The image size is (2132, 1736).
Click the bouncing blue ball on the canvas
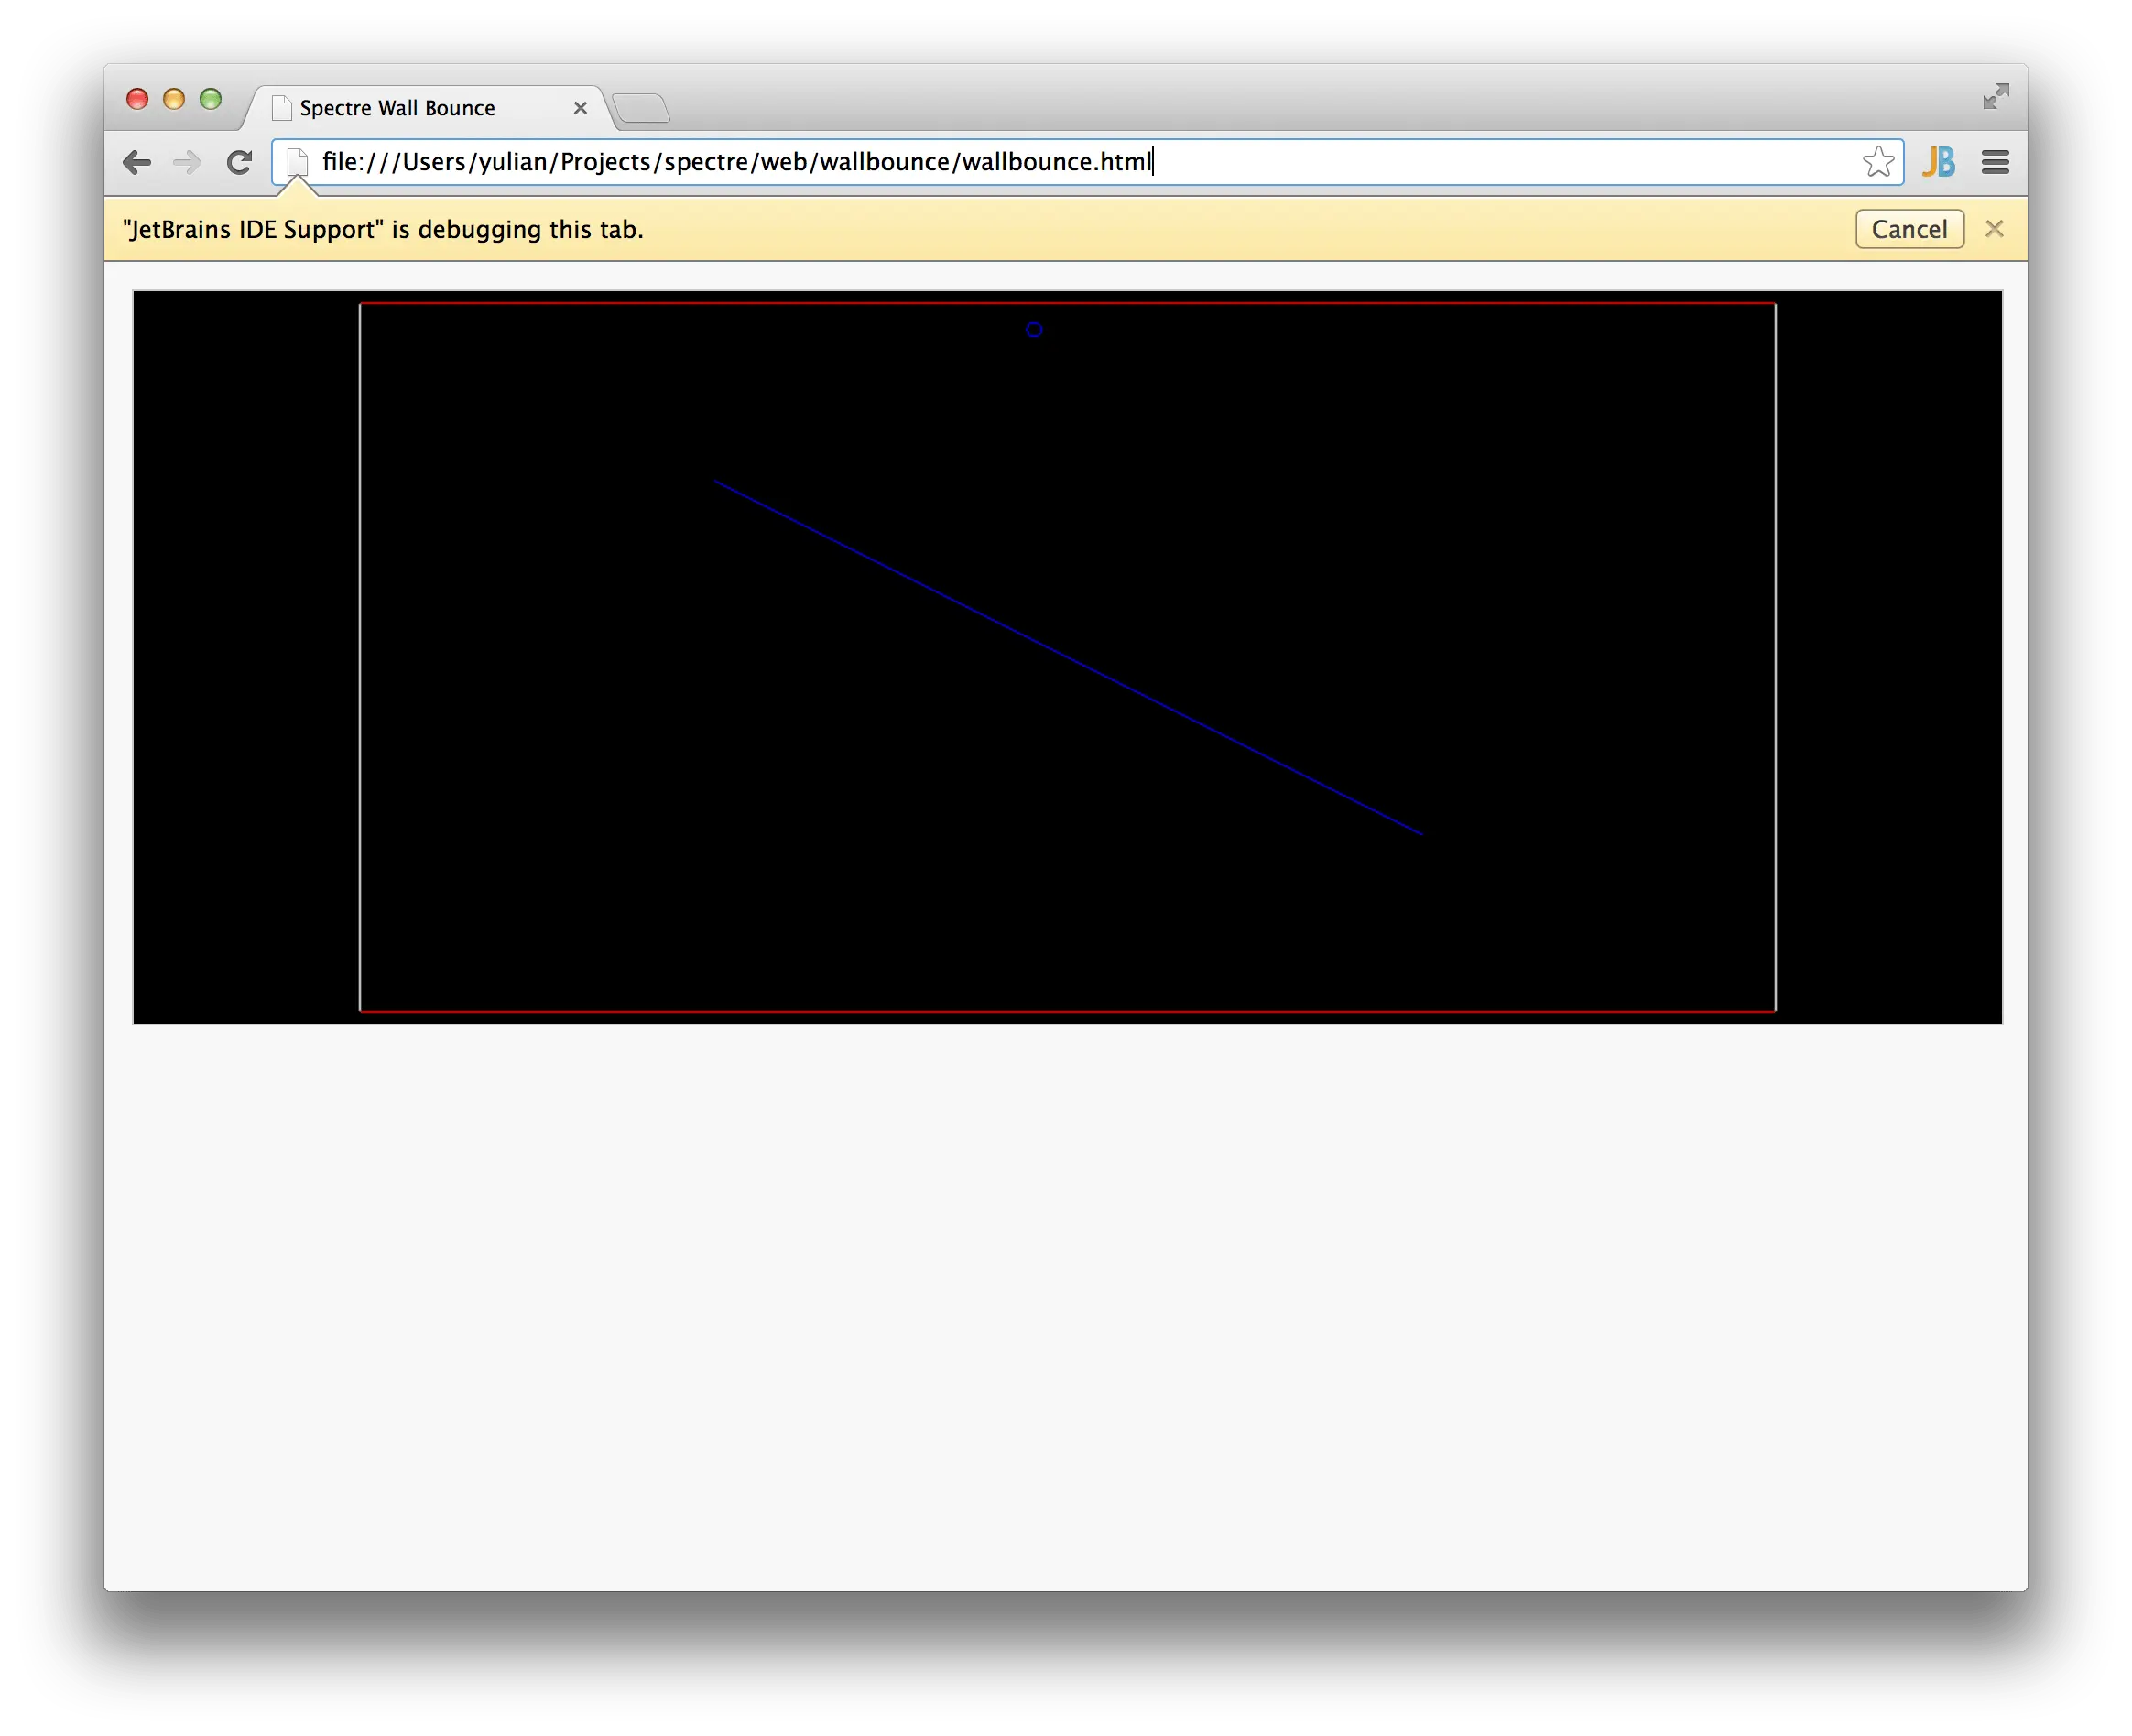[x=1034, y=330]
